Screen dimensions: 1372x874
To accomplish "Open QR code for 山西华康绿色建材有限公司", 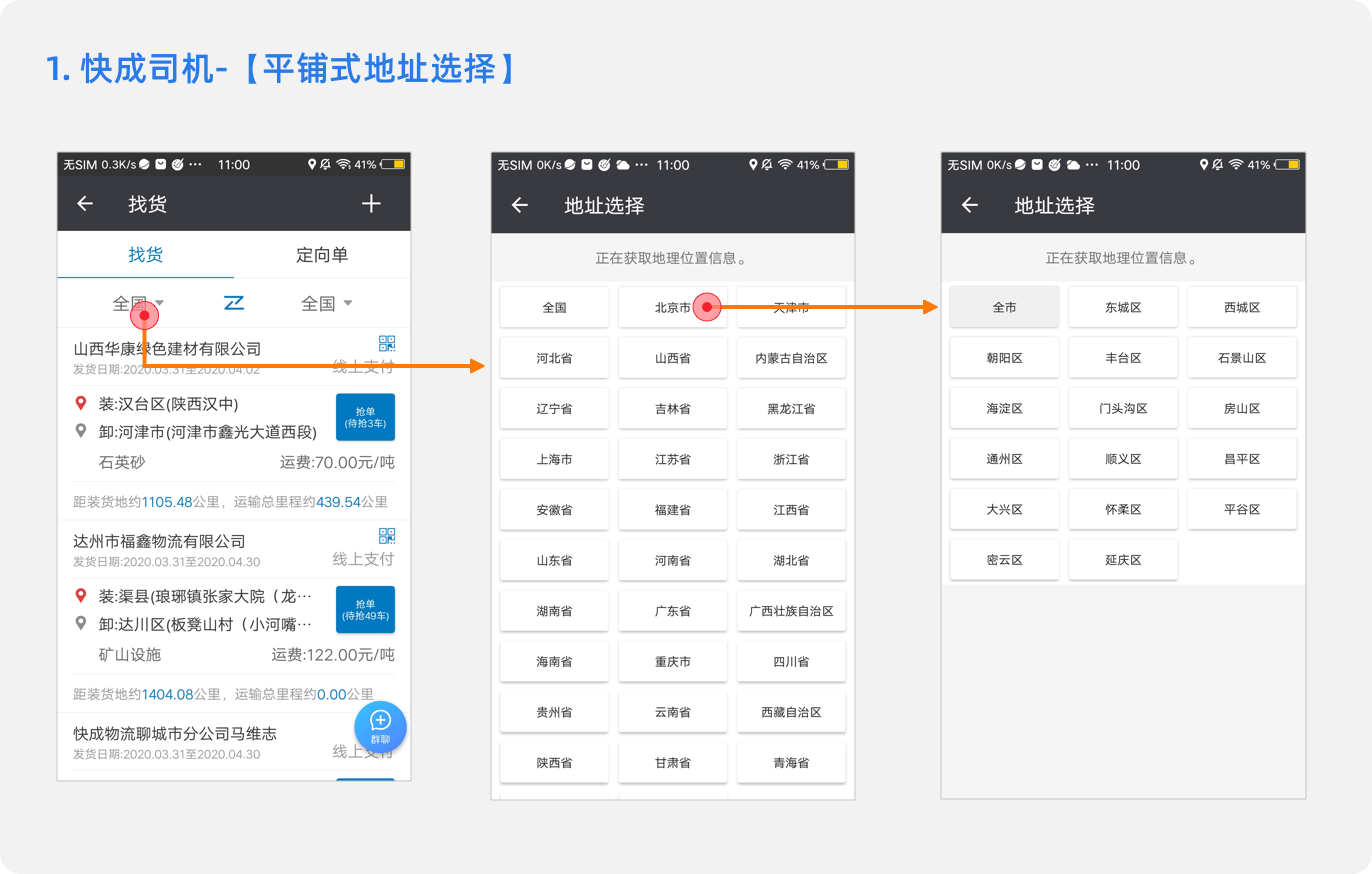I will pyautogui.click(x=387, y=343).
